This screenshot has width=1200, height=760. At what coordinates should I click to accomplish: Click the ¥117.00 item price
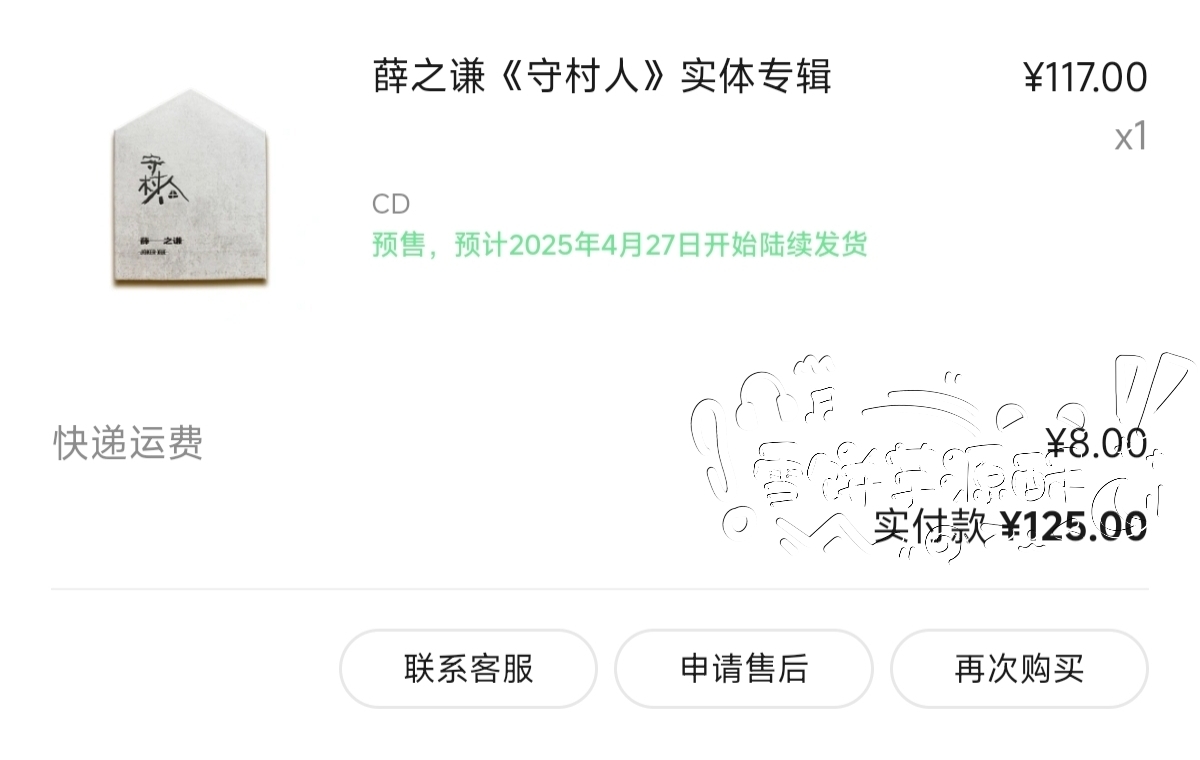[x=1085, y=77]
